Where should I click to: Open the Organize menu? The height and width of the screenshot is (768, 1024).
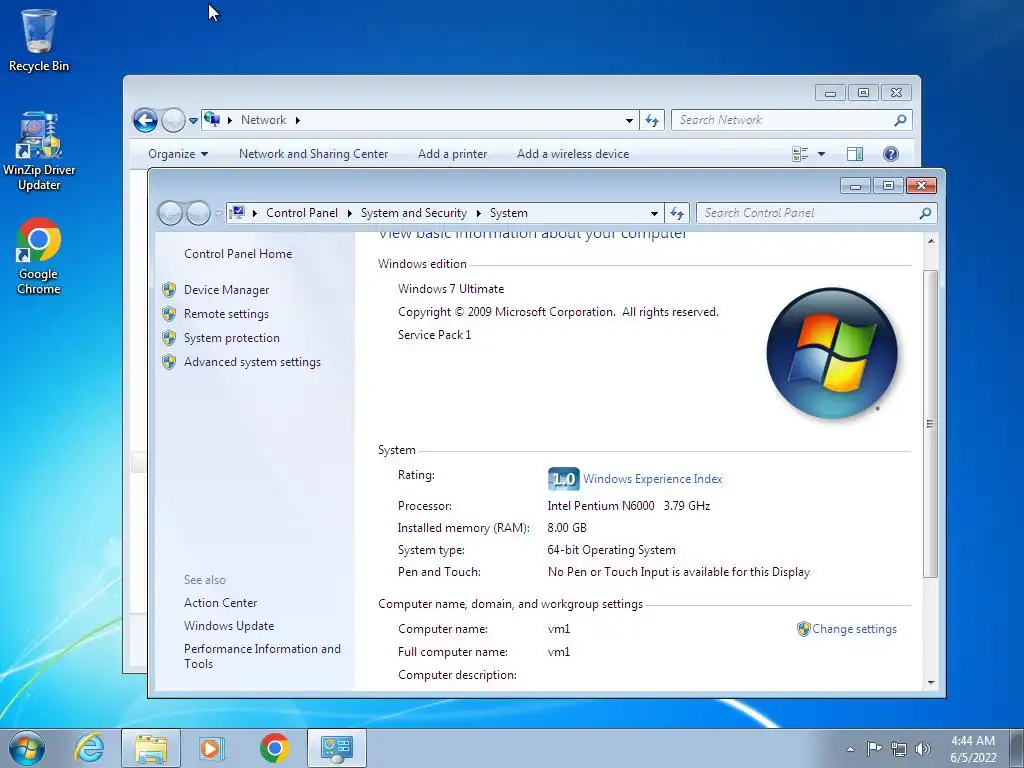(178, 154)
